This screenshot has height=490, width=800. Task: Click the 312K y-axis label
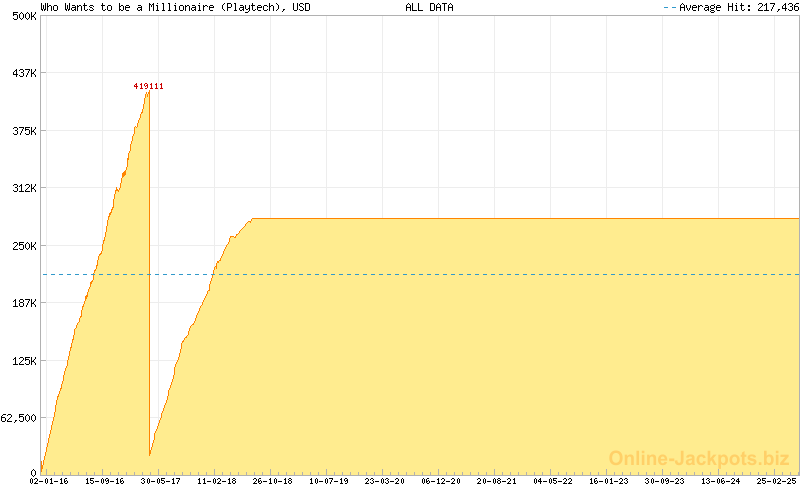click(x=23, y=188)
